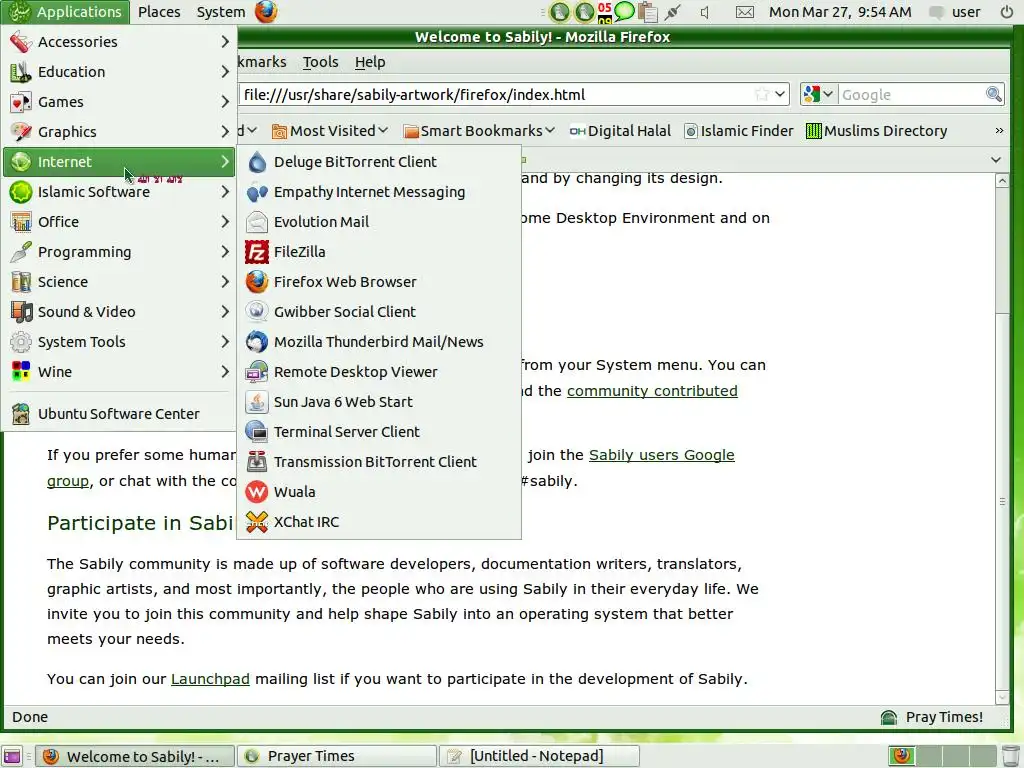
Task: Open the Sound & Video submenu
Action: point(120,312)
